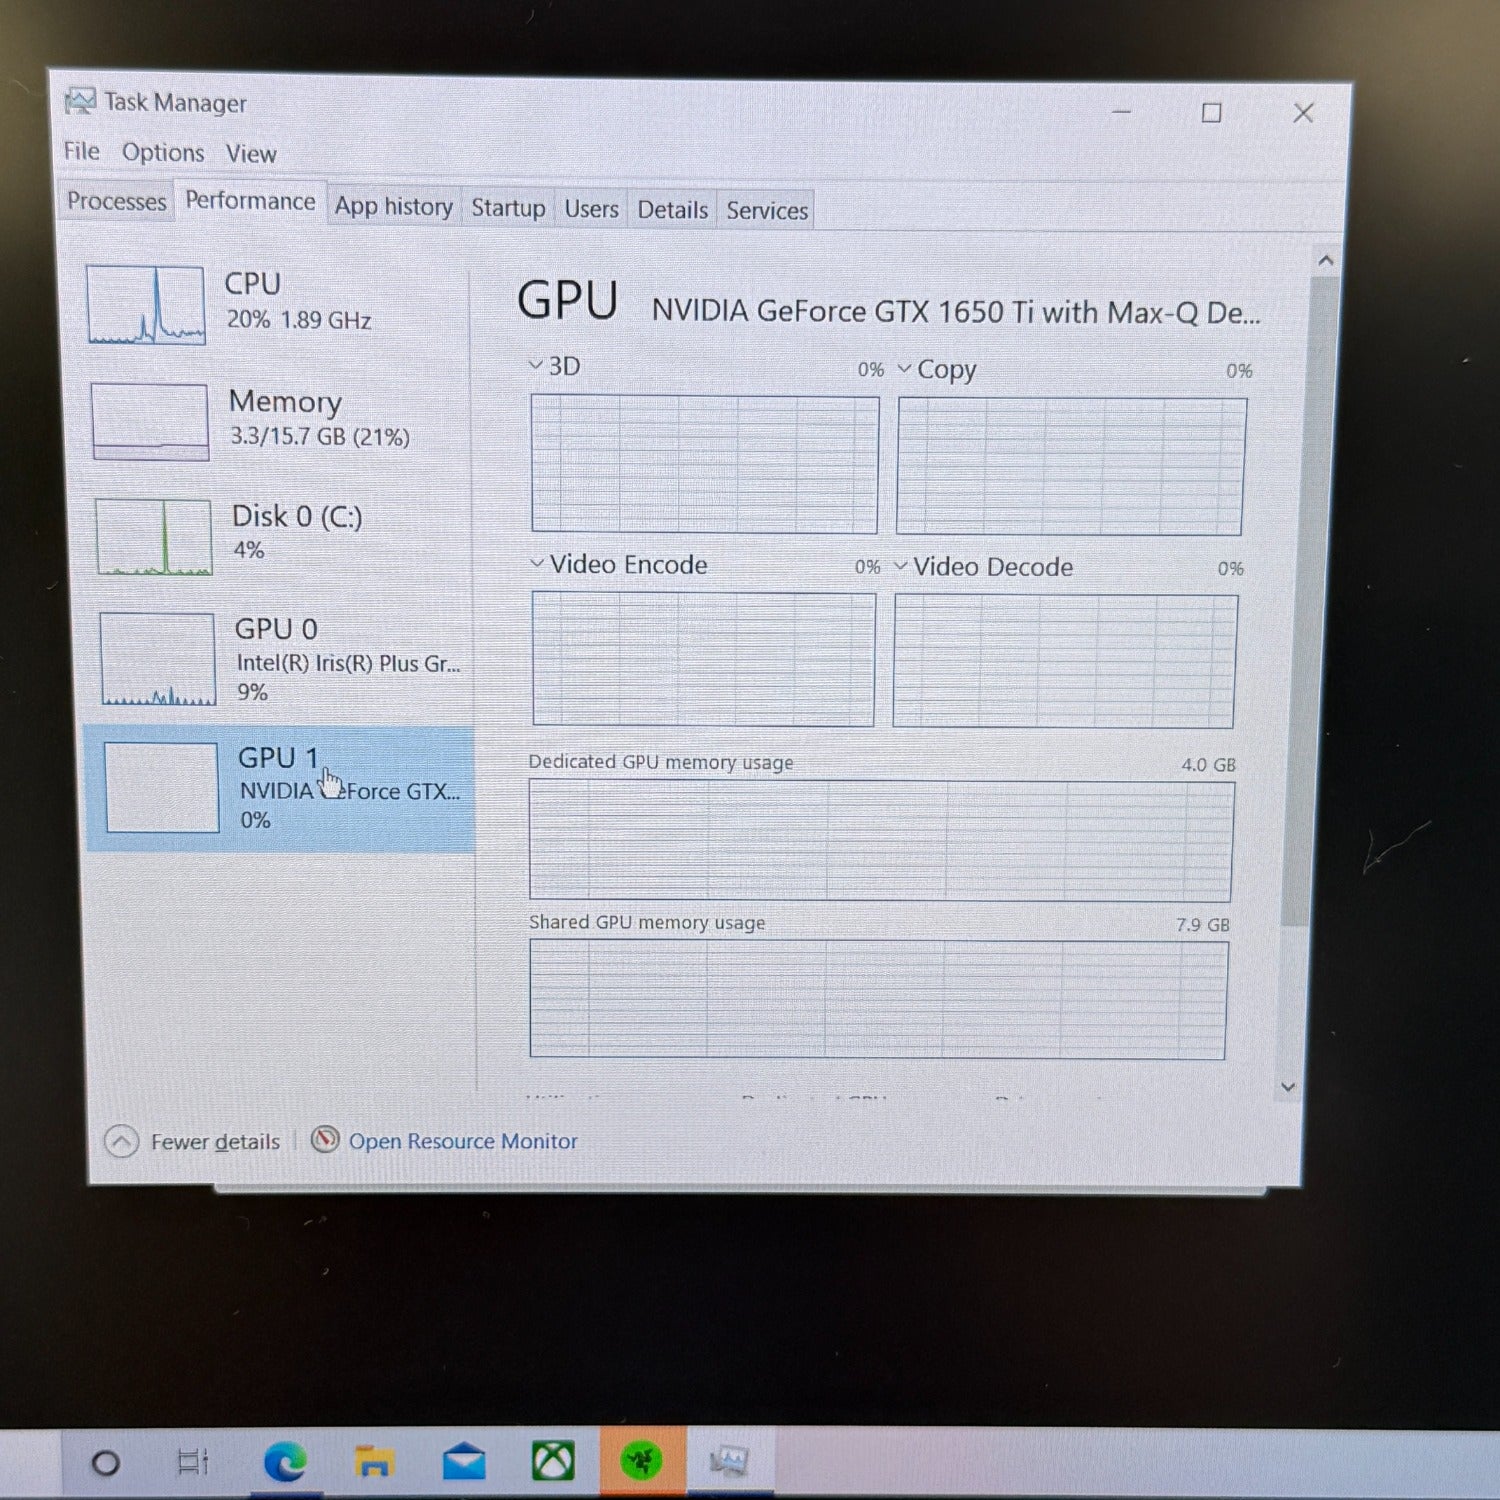Open the Options menu

pos(163,153)
